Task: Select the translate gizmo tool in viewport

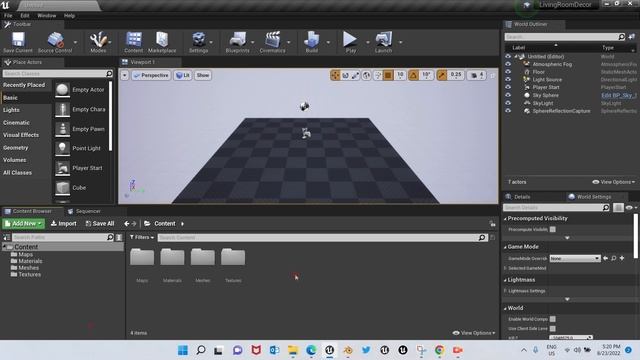Action: pos(335,75)
